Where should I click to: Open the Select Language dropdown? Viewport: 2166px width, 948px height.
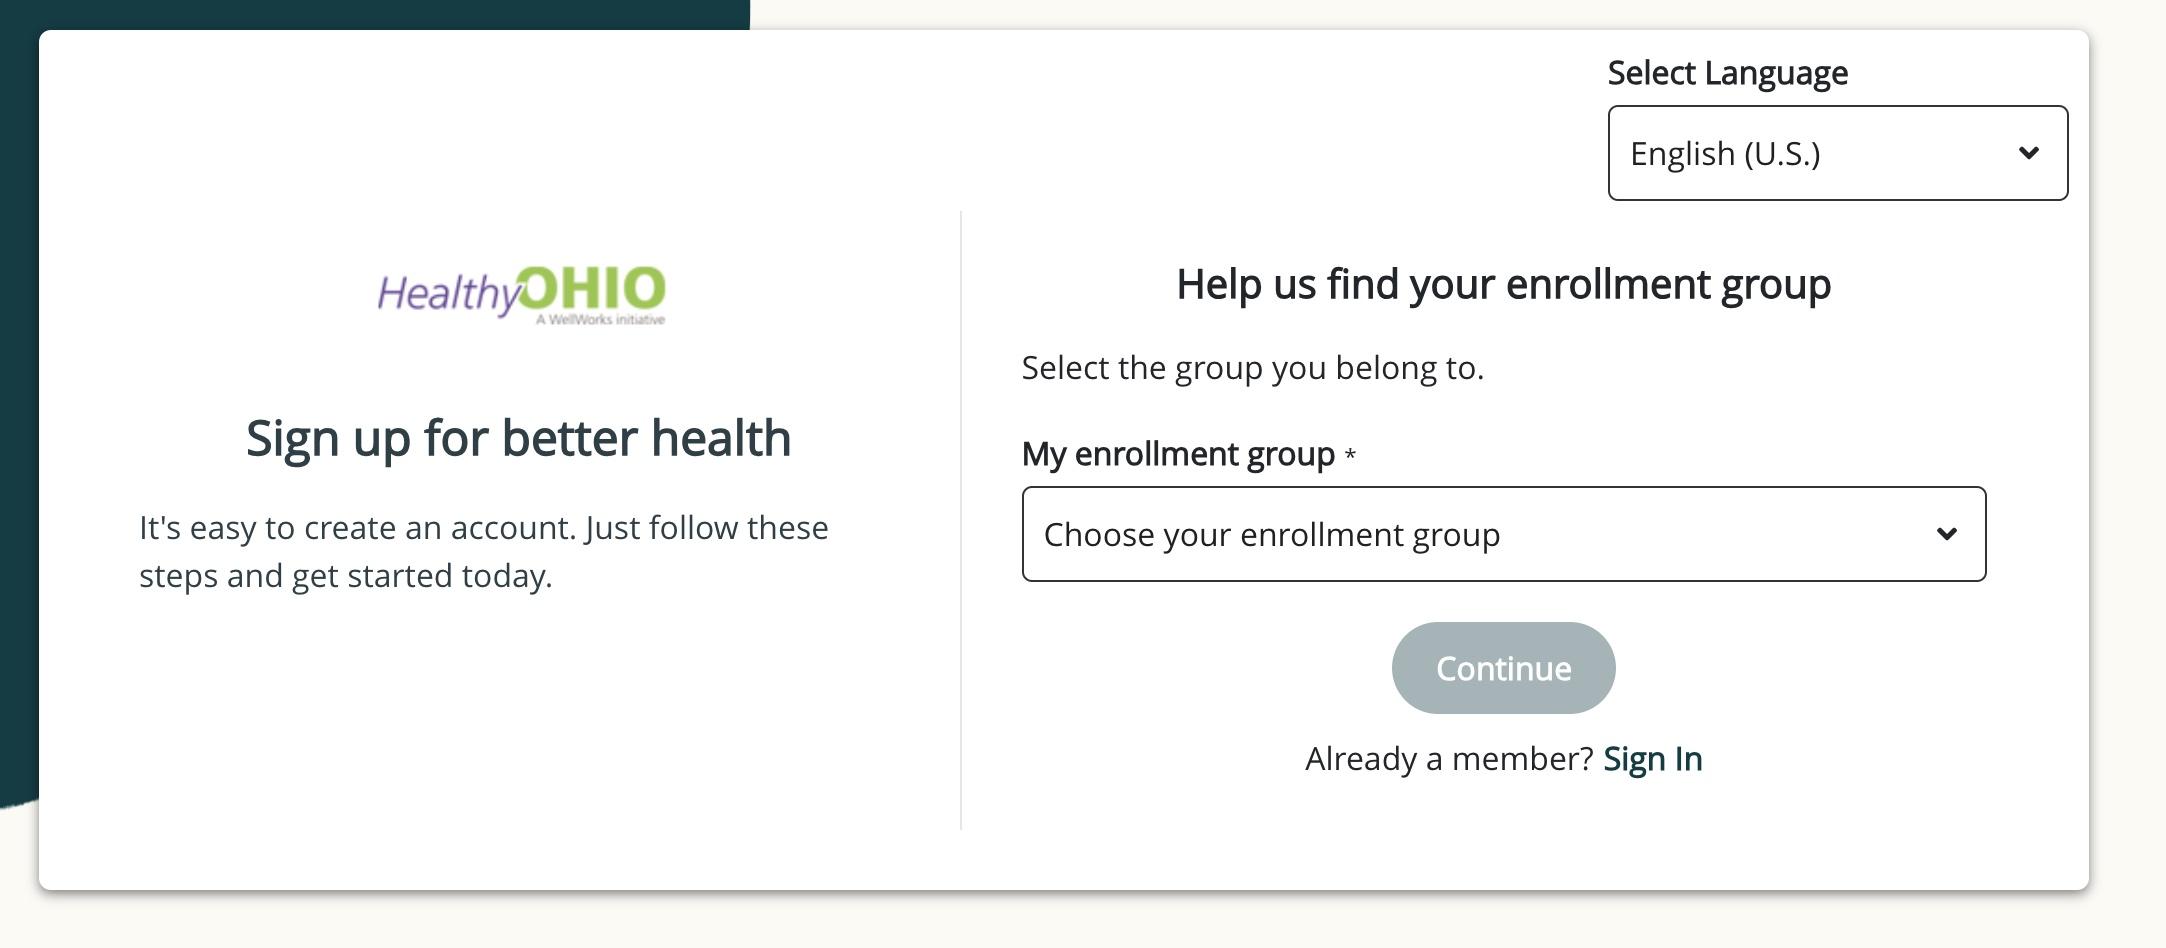[1837, 153]
